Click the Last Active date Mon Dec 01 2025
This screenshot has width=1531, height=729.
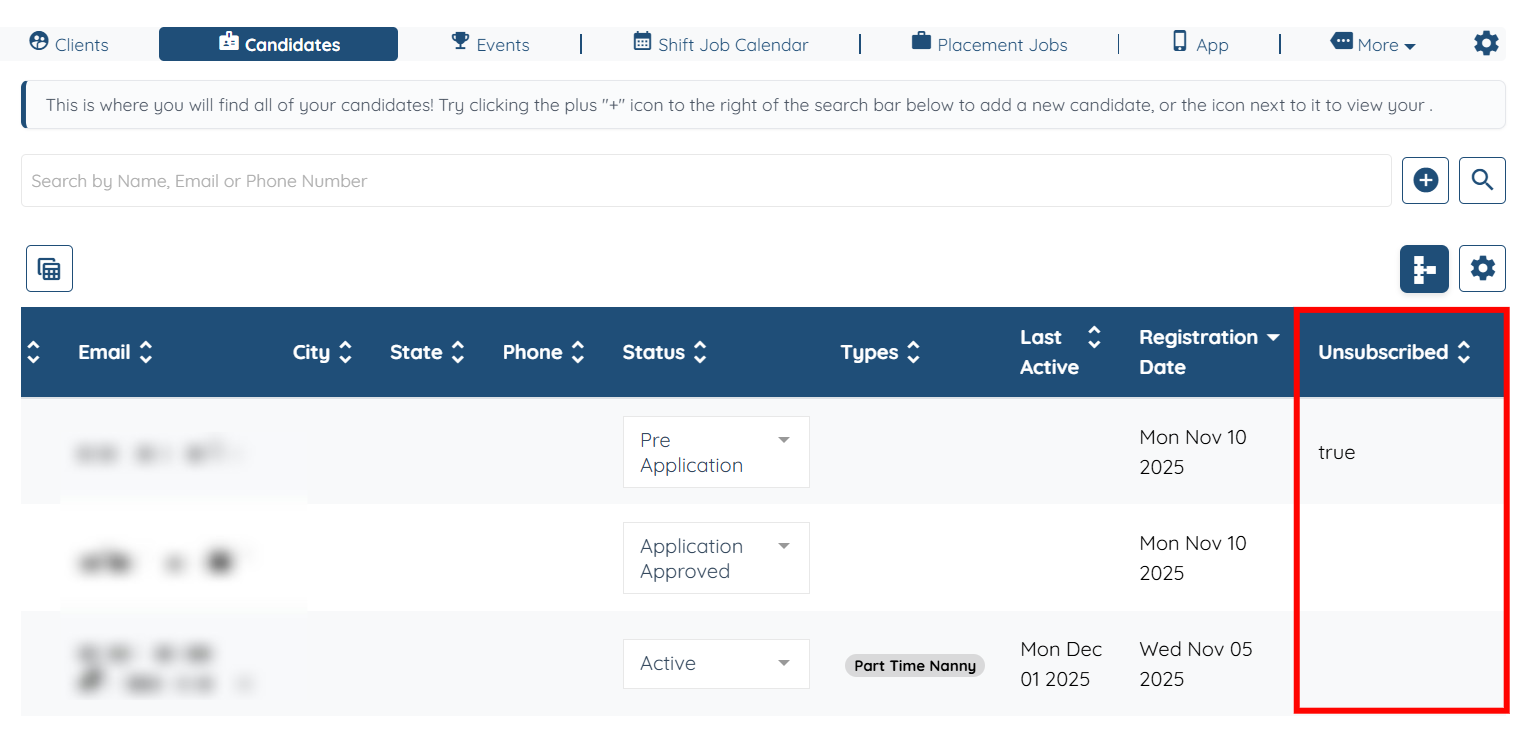click(x=1061, y=664)
